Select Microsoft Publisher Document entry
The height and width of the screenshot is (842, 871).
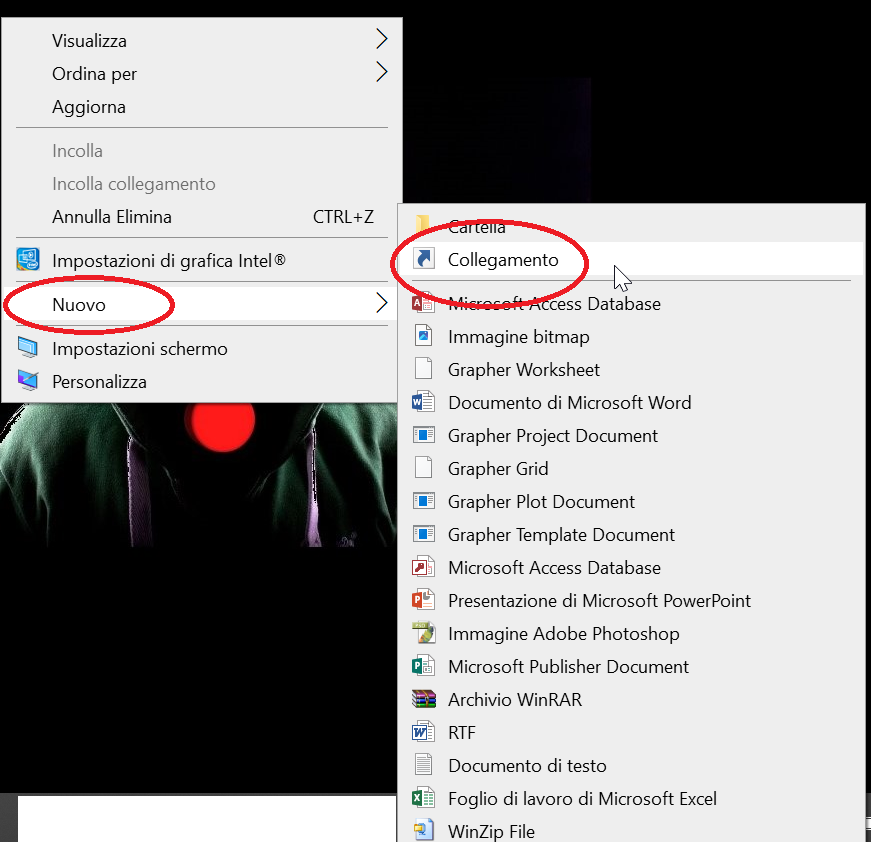click(632, 666)
